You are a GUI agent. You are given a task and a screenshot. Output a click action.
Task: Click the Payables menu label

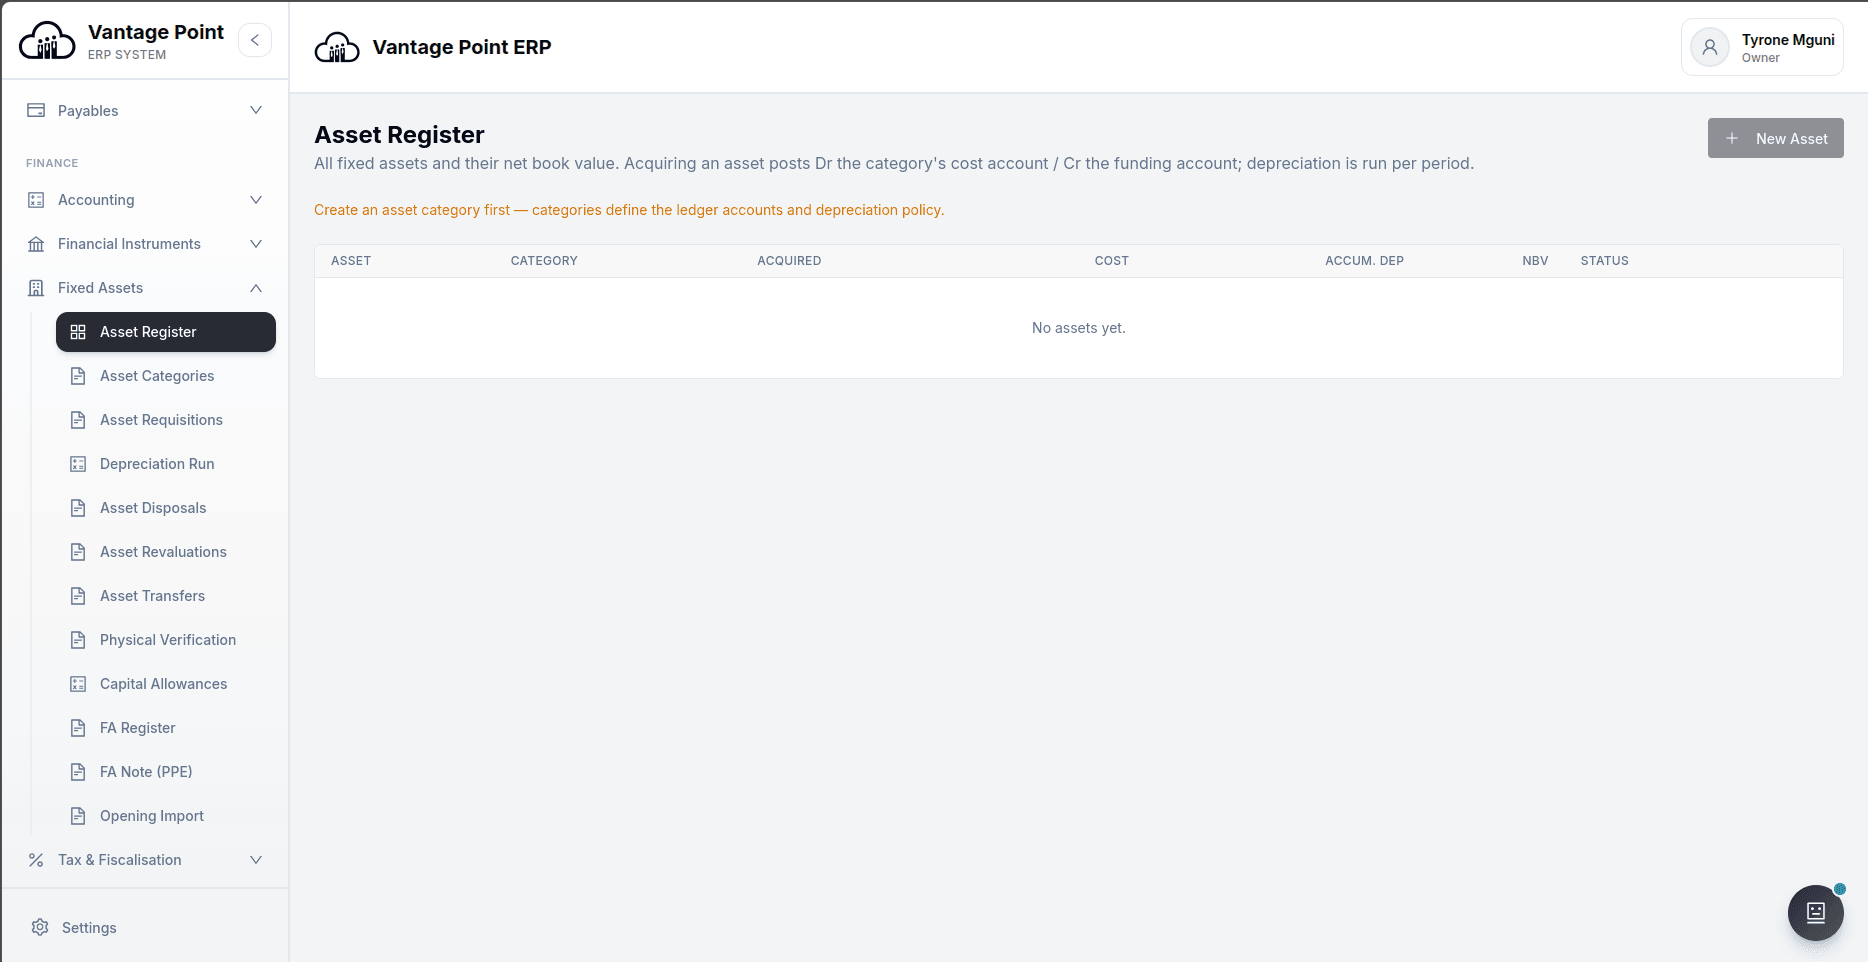pos(88,111)
